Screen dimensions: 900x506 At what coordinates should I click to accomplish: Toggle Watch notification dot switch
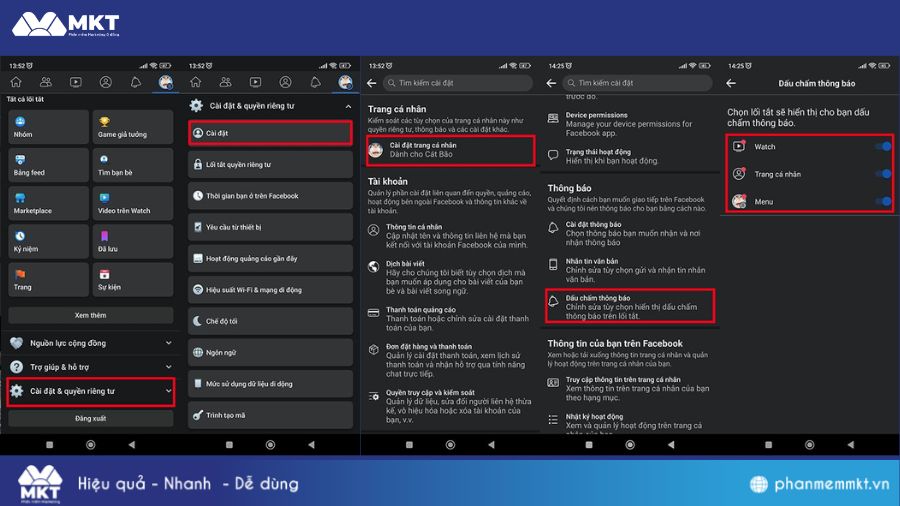pos(884,146)
